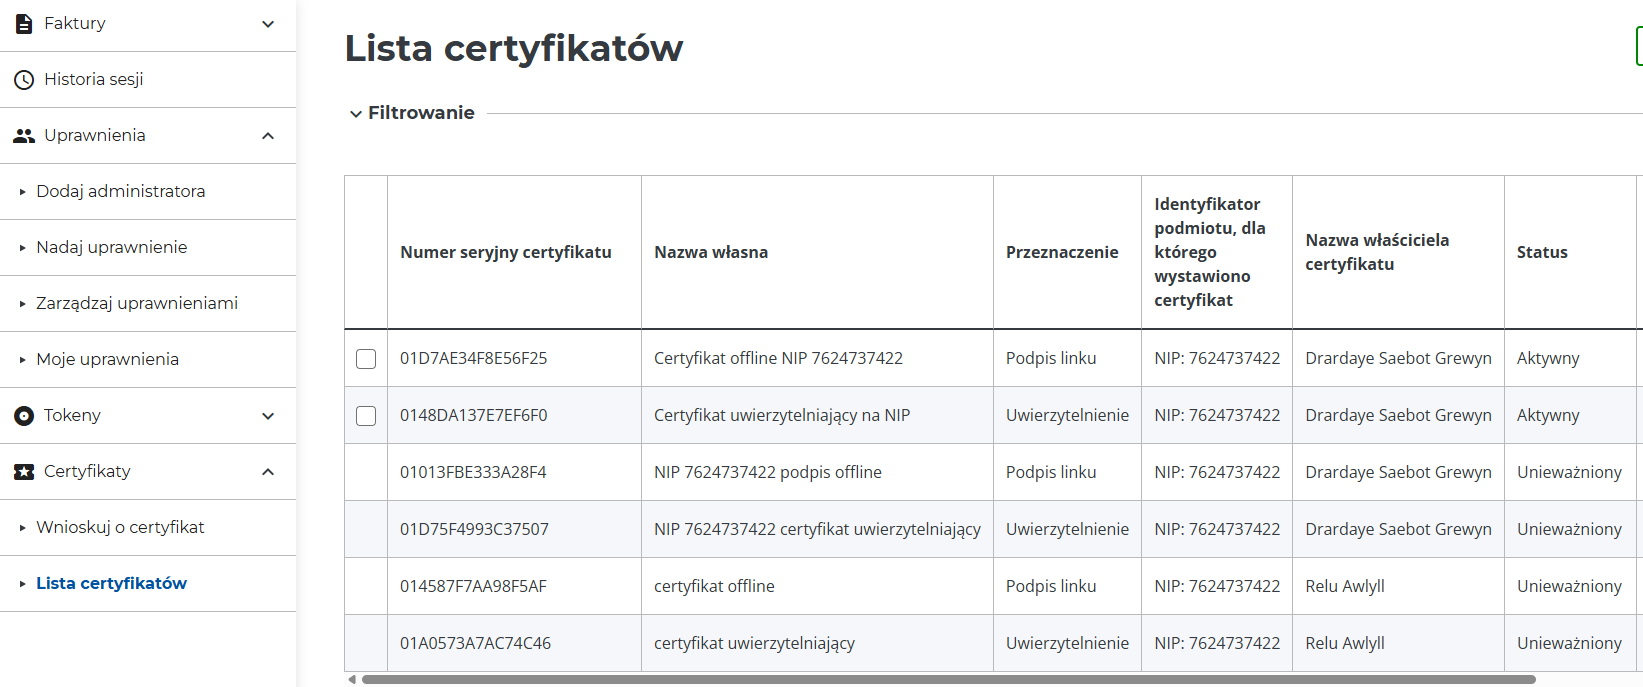This screenshot has height=687, width=1643.
Task: Click the Tokeny circle icon
Action: pos(24,416)
